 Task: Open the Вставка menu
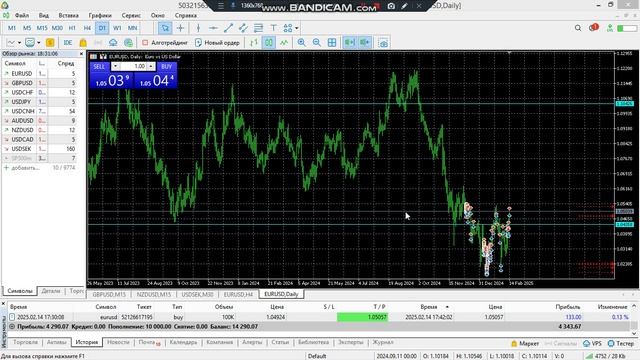point(68,16)
